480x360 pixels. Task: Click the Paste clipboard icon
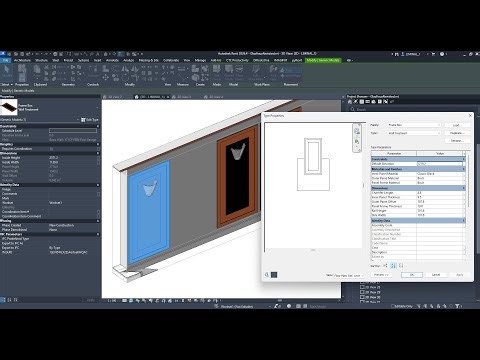click(37, 70)
